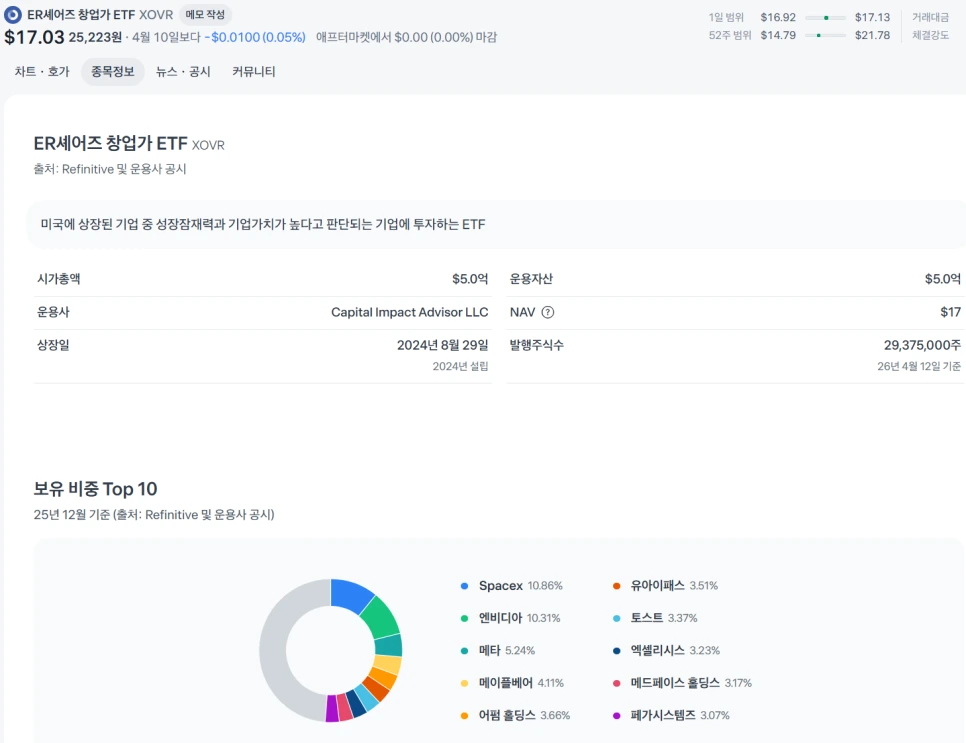Screen dimensions: 966x743
Task: Click the $17.03 current price
Action: point(34,37)
